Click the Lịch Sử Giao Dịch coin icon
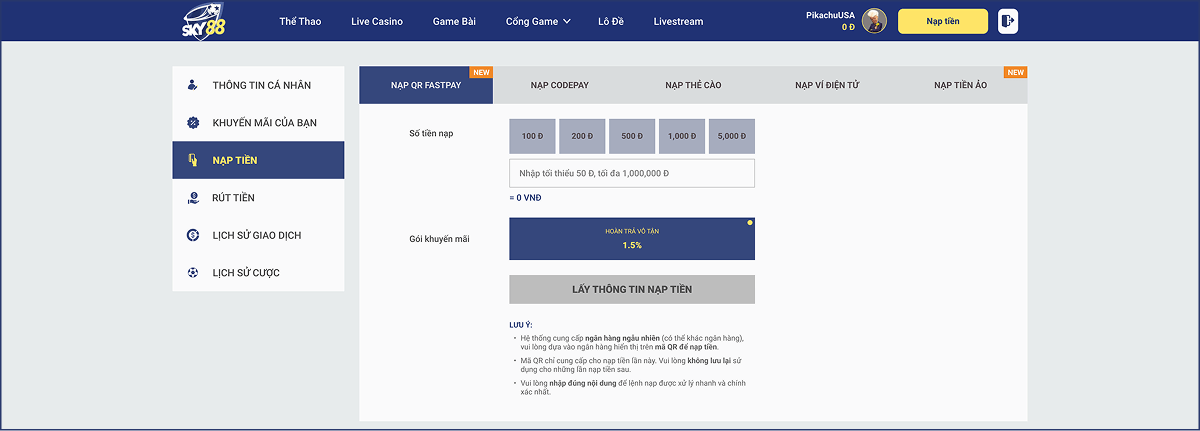This screenshot has width=1200, height=431. tap(193, 235)
